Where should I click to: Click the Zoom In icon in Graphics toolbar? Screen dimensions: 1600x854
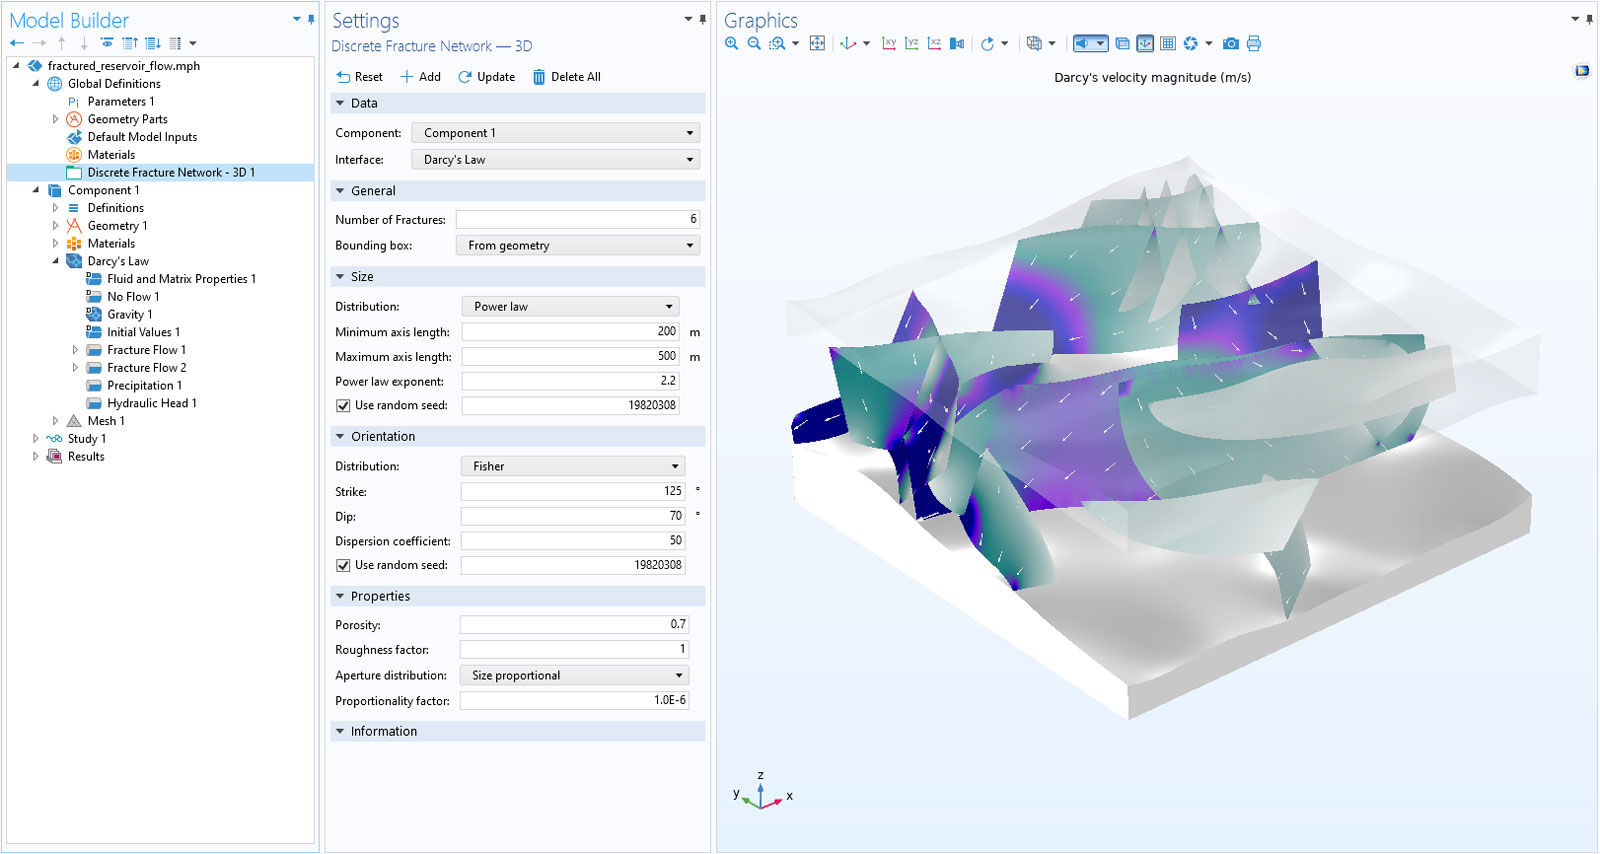tap(732, 43)
